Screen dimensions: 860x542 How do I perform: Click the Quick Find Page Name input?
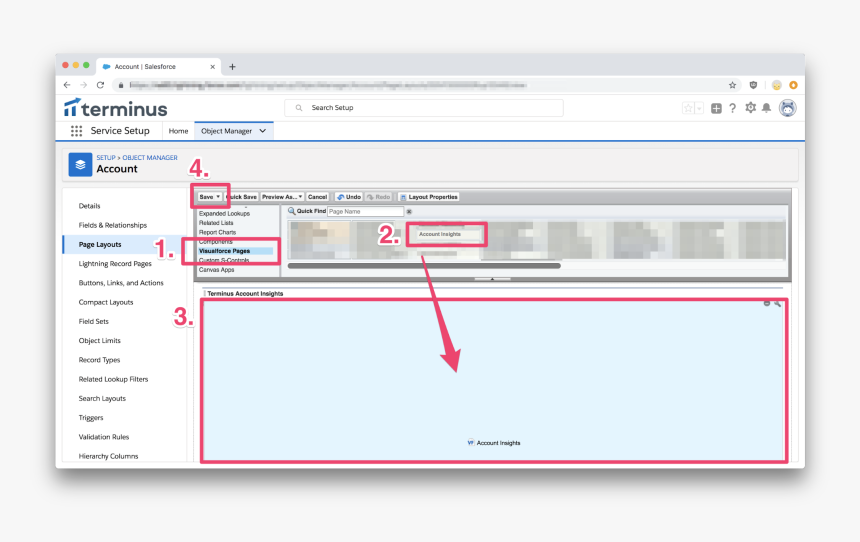(x=365, y=211)
